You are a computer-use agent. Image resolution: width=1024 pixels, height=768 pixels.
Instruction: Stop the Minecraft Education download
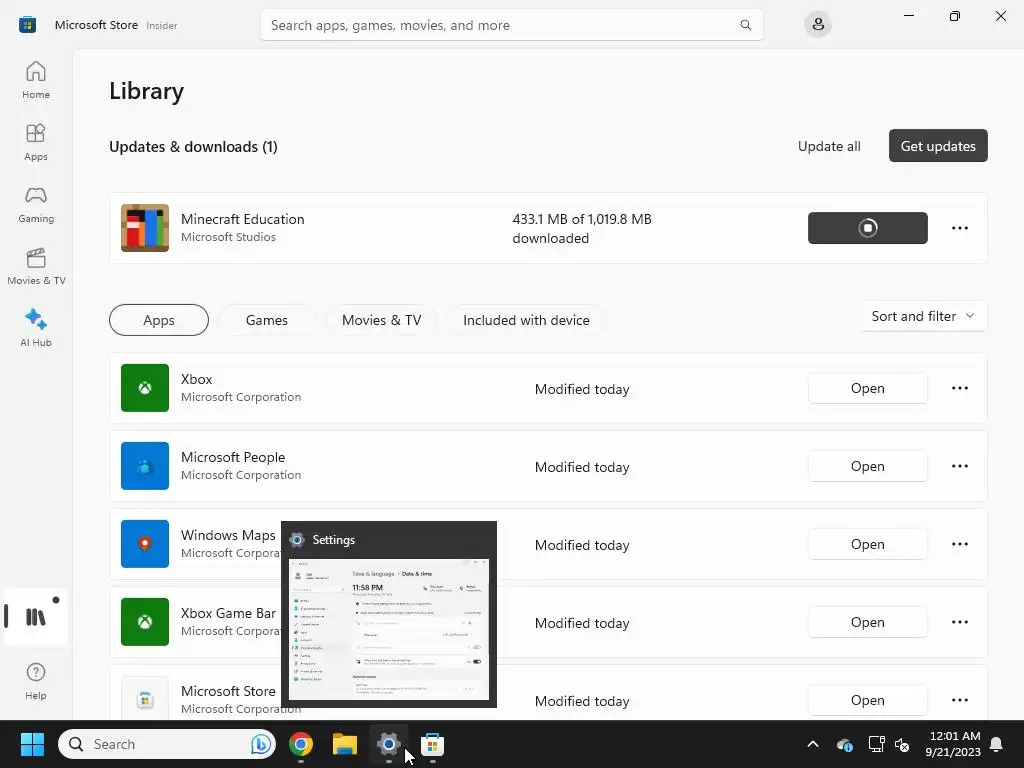tap(867, 228)
